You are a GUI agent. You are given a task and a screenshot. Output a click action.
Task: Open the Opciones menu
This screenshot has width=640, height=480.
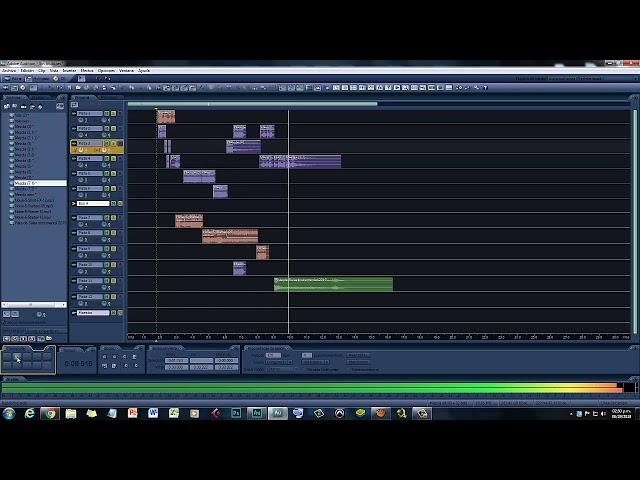pyautogui.click(x=106, y=71)
